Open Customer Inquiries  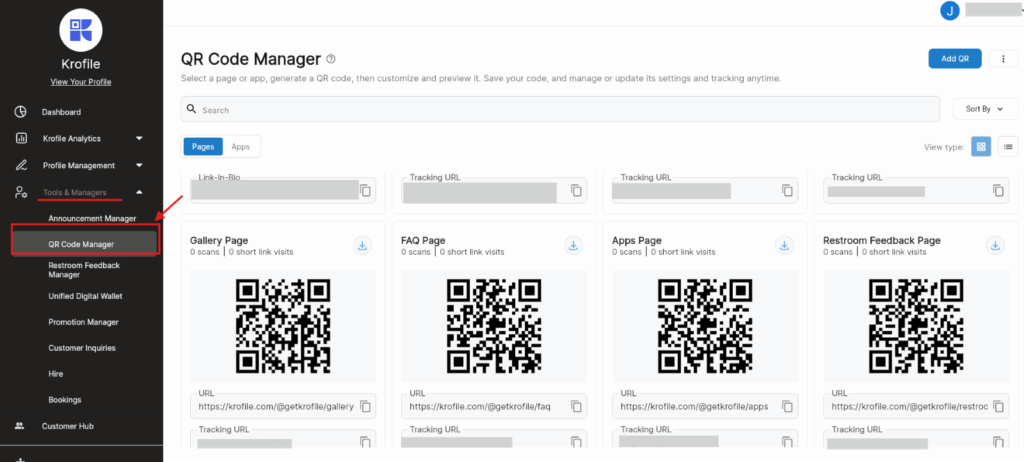click(82, 348)
